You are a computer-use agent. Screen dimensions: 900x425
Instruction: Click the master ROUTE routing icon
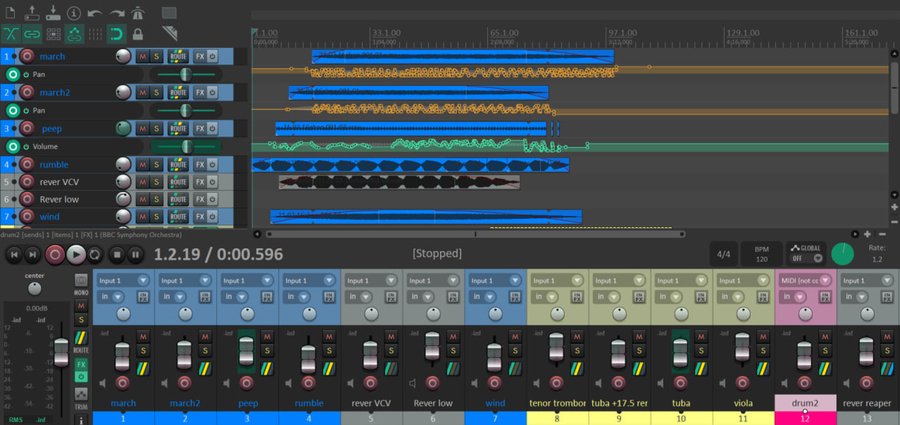pyautogui.click(x=82, y=340)
